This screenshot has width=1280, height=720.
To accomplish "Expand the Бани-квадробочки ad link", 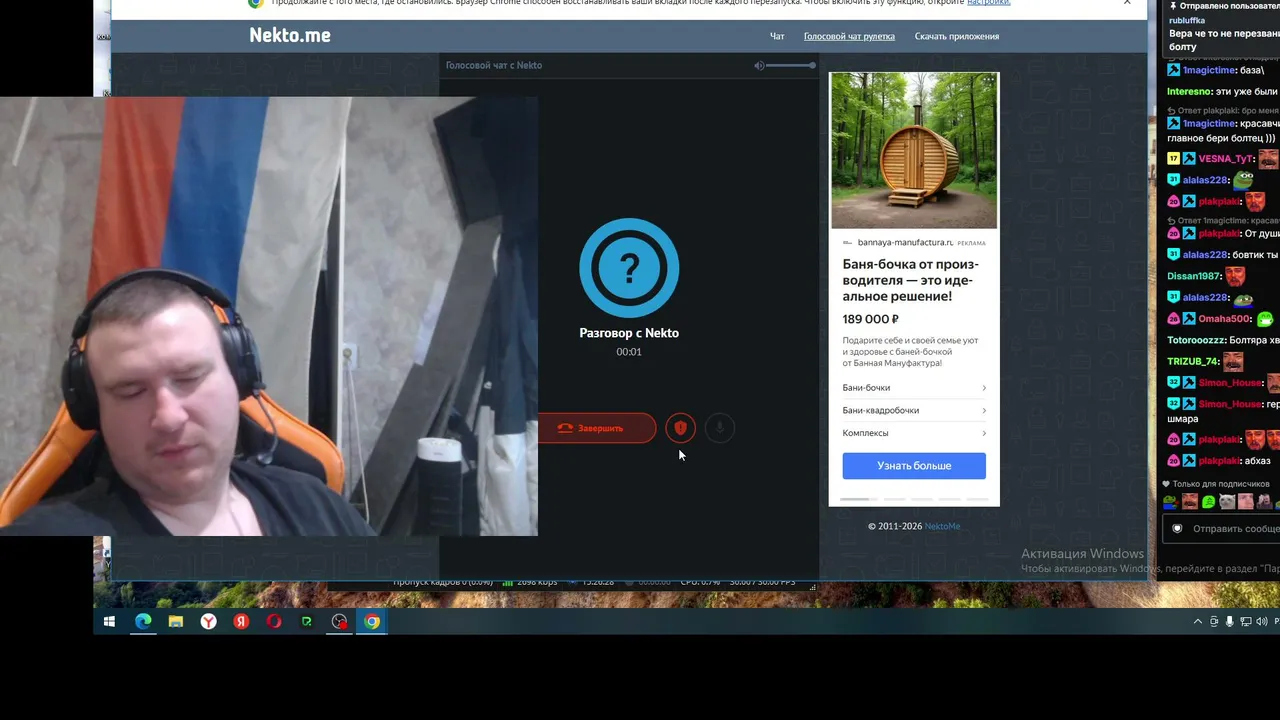I will (914, 410).
